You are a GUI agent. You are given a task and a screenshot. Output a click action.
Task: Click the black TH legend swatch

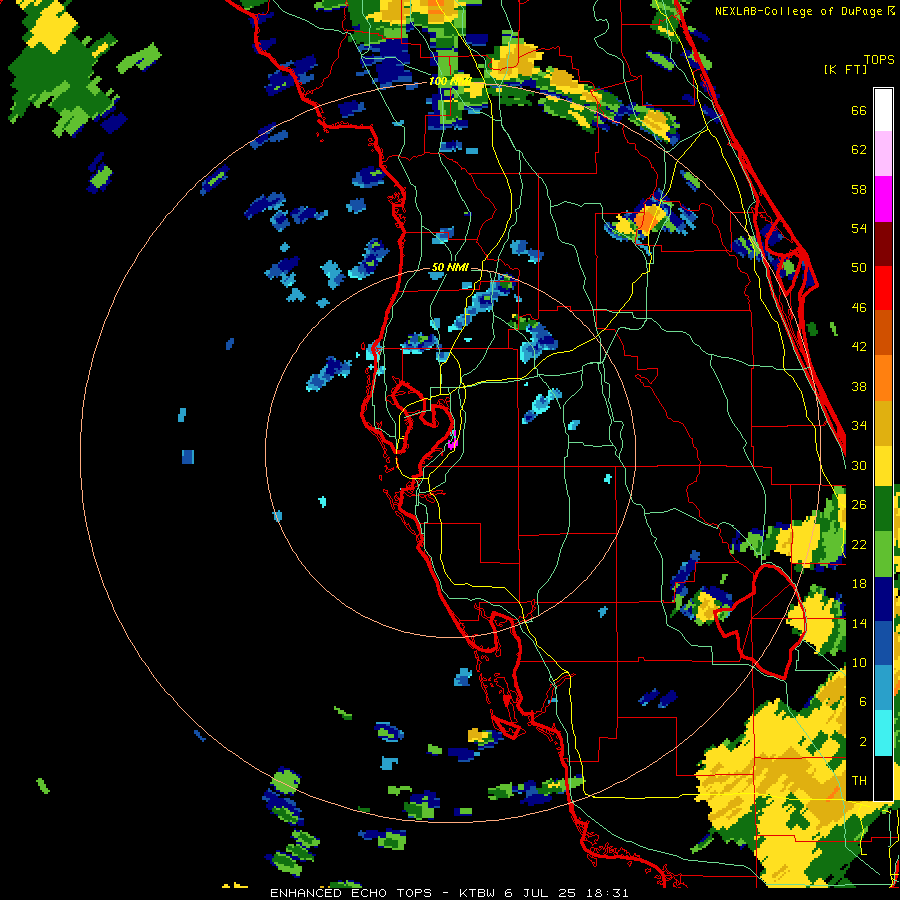click(883, 778)
